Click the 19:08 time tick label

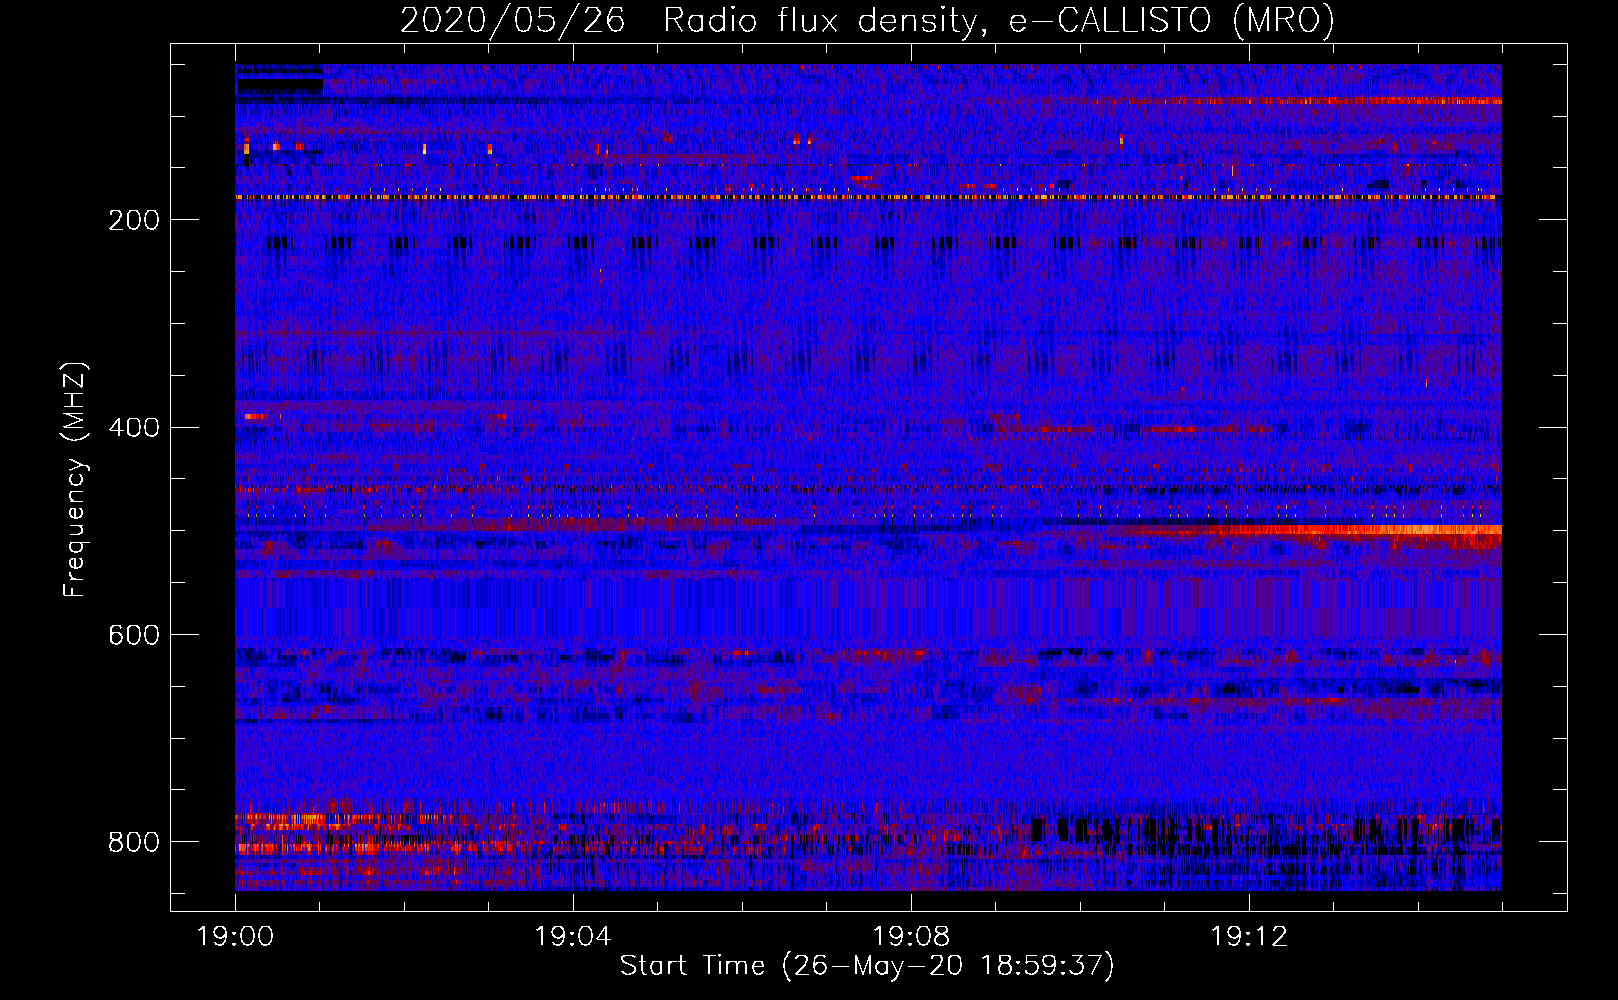[911, 937]
